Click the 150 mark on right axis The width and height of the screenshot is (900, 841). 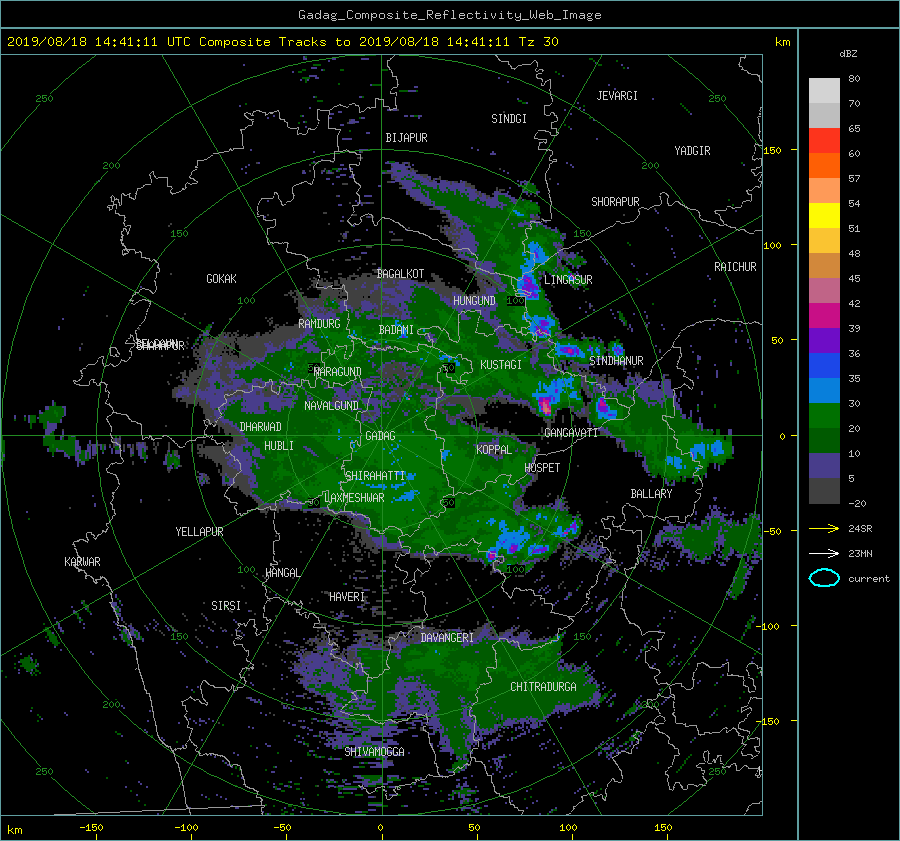coord(772,150)
